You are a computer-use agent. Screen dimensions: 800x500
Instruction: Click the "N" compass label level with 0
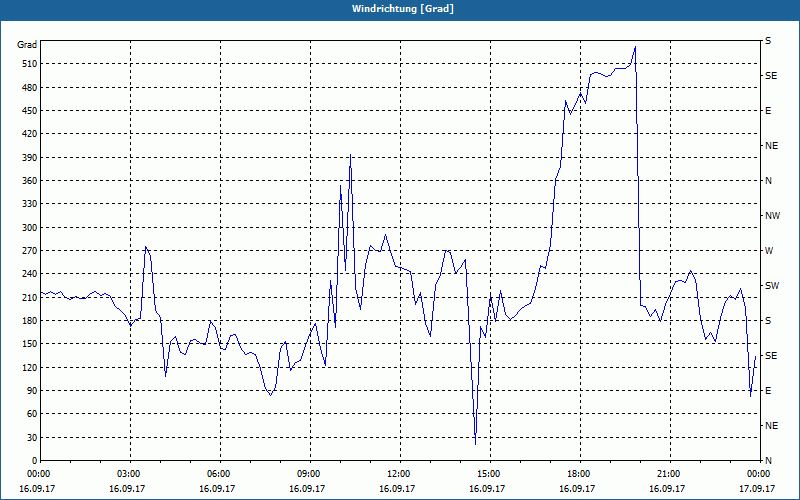click(769, 461)
